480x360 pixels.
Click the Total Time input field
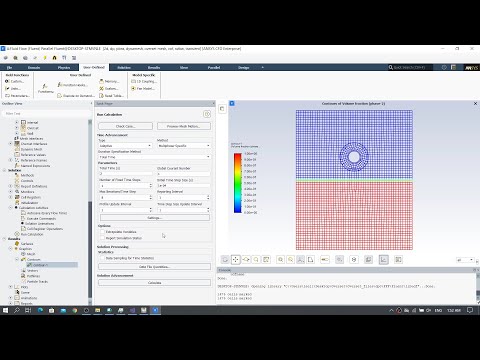point(125,174)
